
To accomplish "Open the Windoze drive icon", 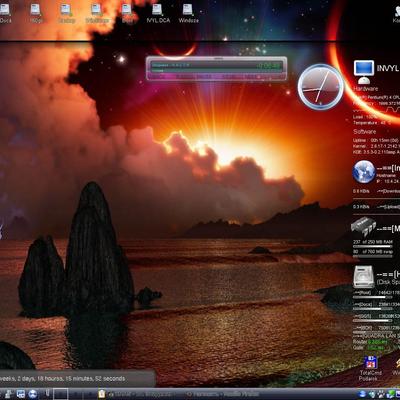I will pos(188,13).
